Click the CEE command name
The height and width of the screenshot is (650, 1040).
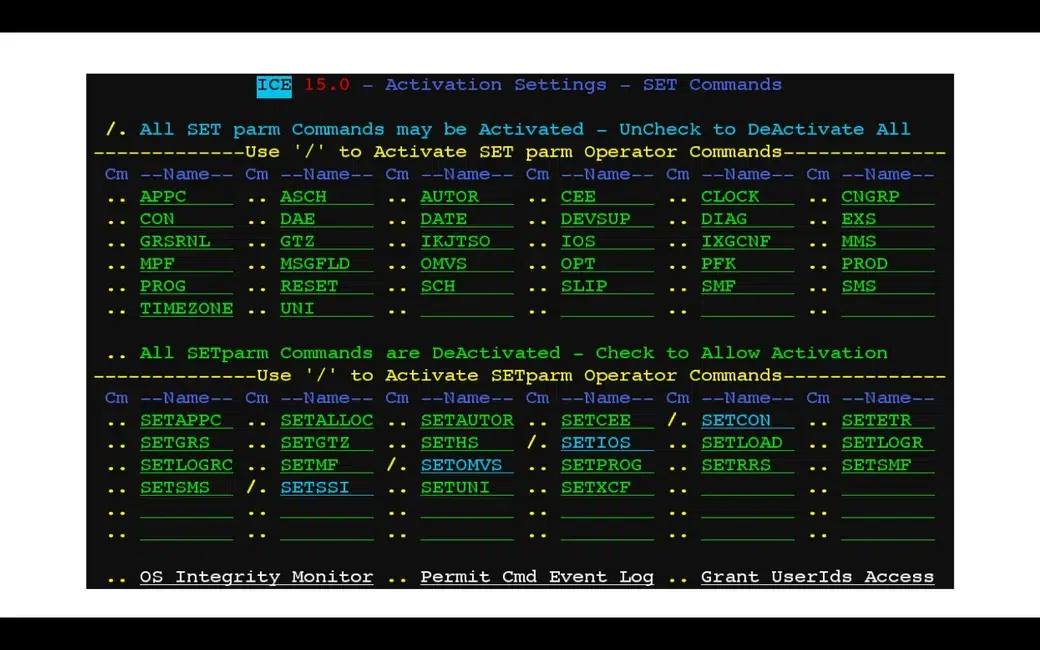click(578, 197)
